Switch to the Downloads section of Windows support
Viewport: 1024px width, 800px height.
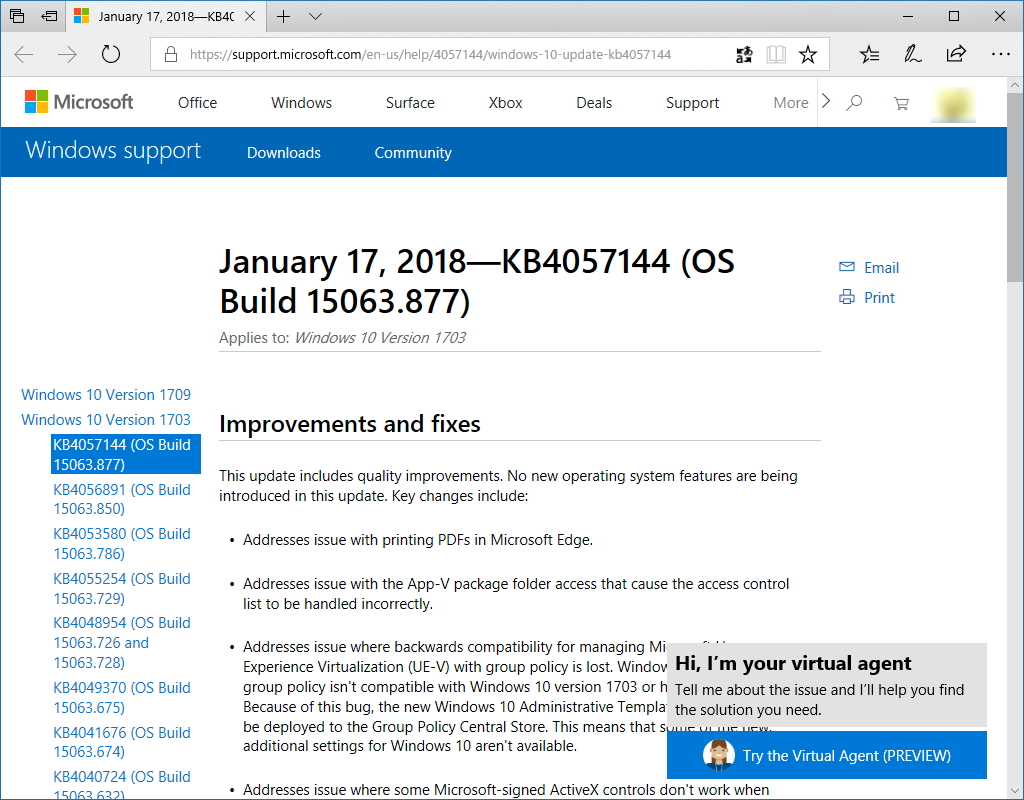click(x=283, y=152)
